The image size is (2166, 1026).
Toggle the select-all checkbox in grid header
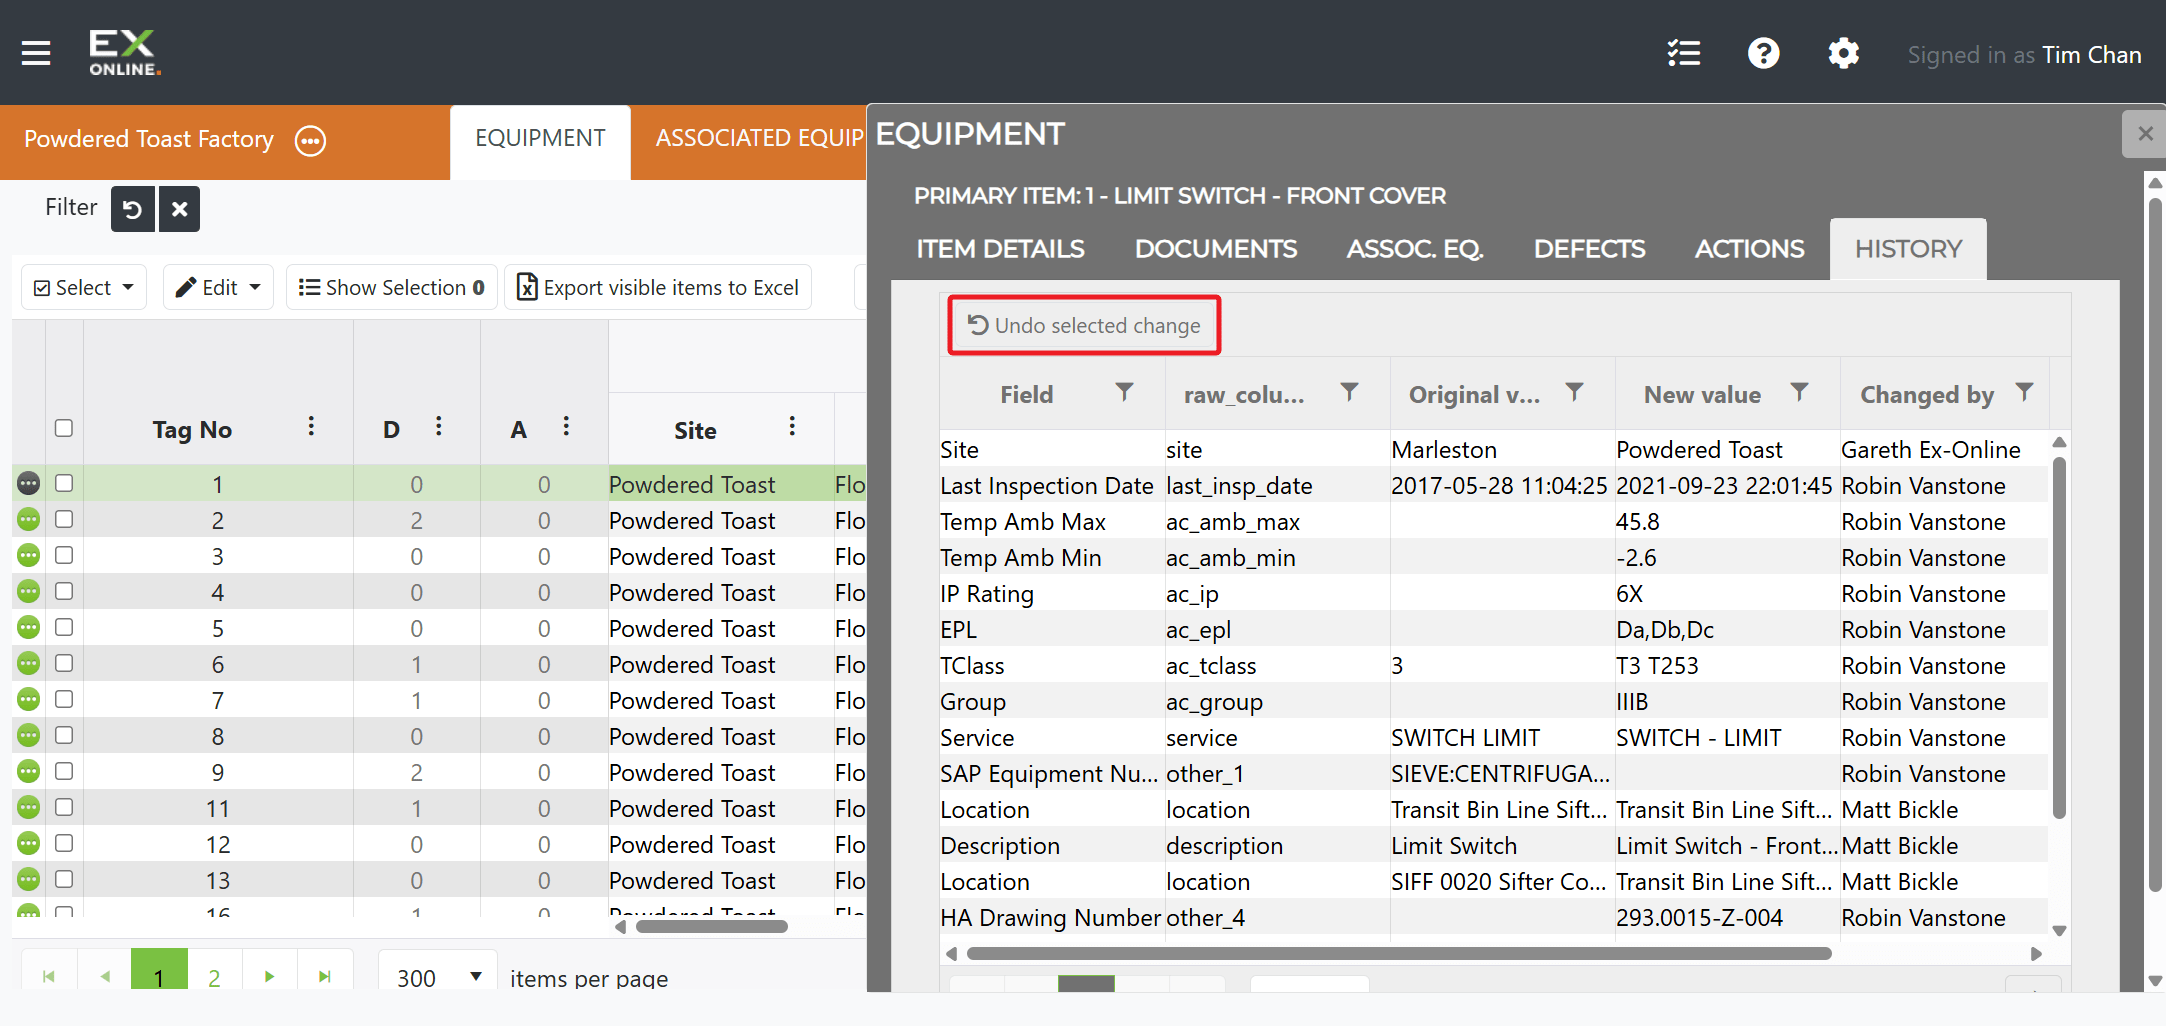[x=64, y=428]
